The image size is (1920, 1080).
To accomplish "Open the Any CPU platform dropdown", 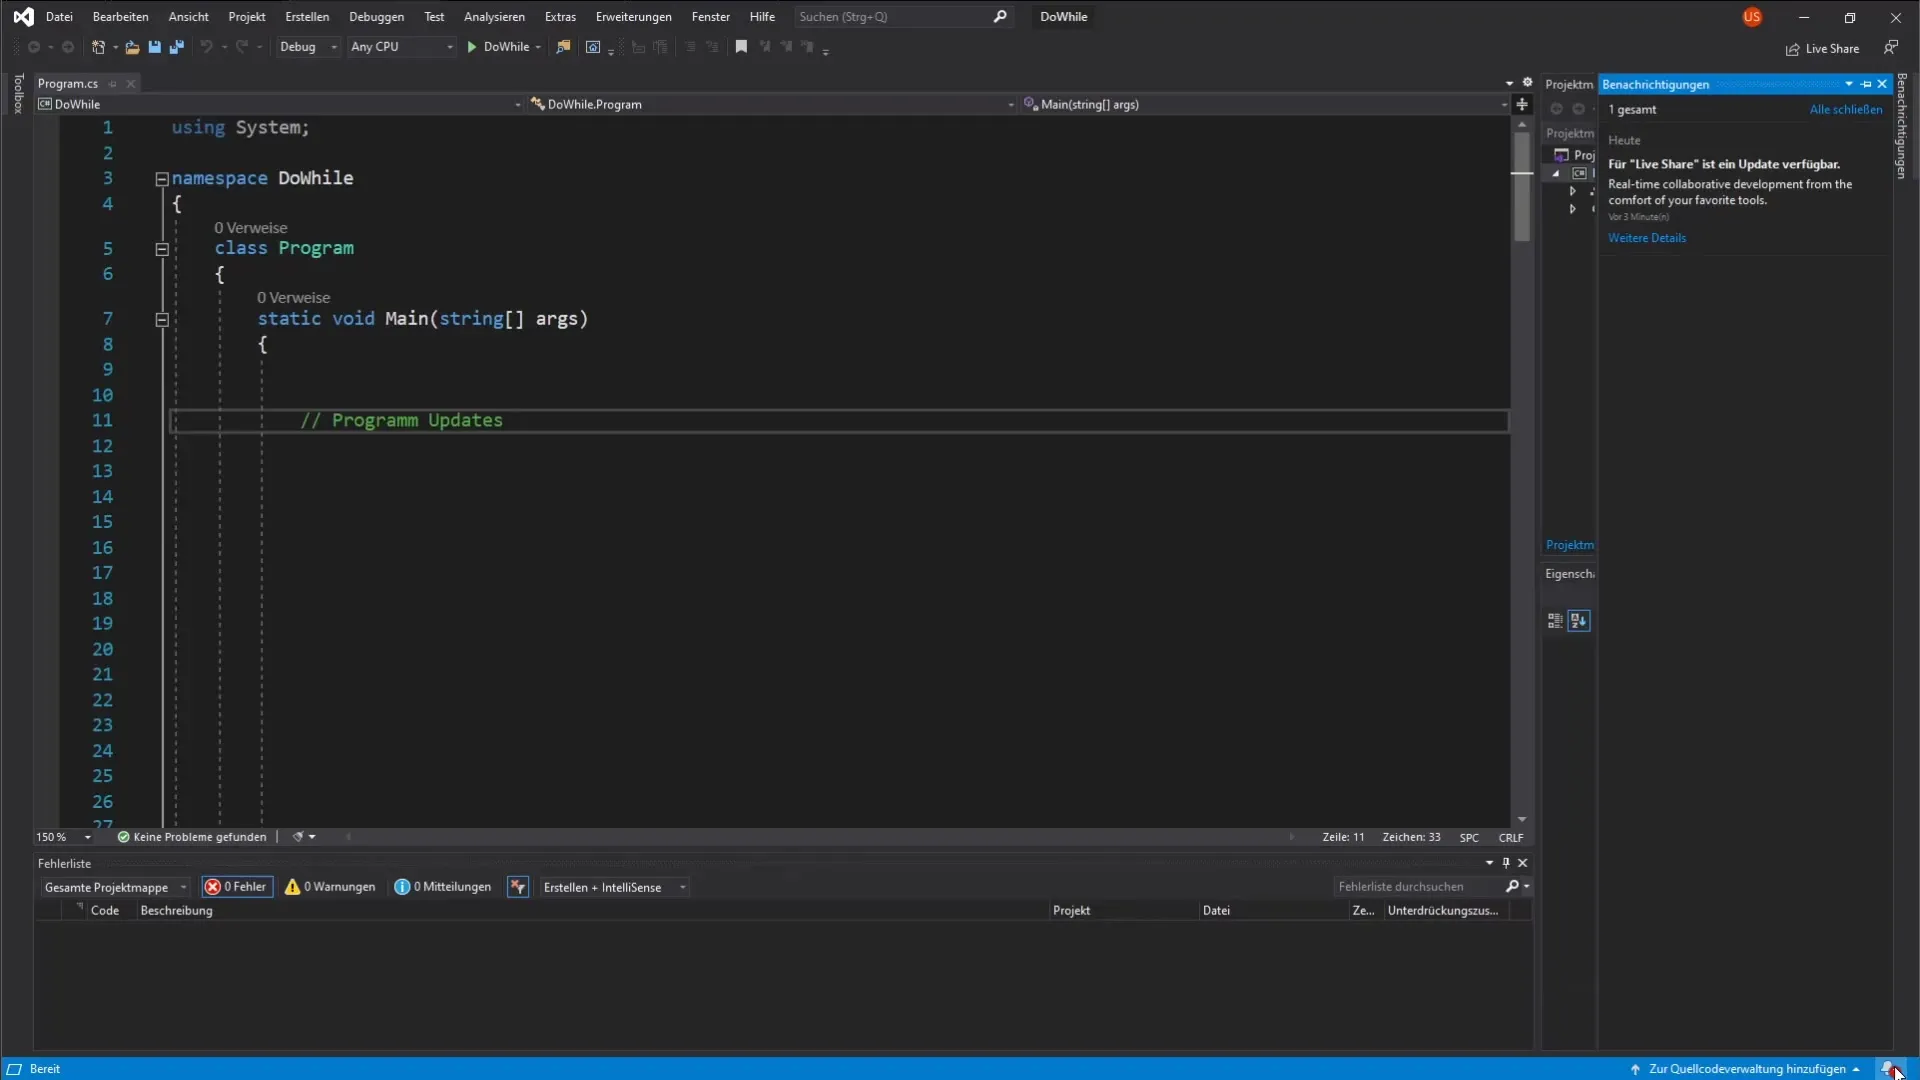I will tap(401, 47).
